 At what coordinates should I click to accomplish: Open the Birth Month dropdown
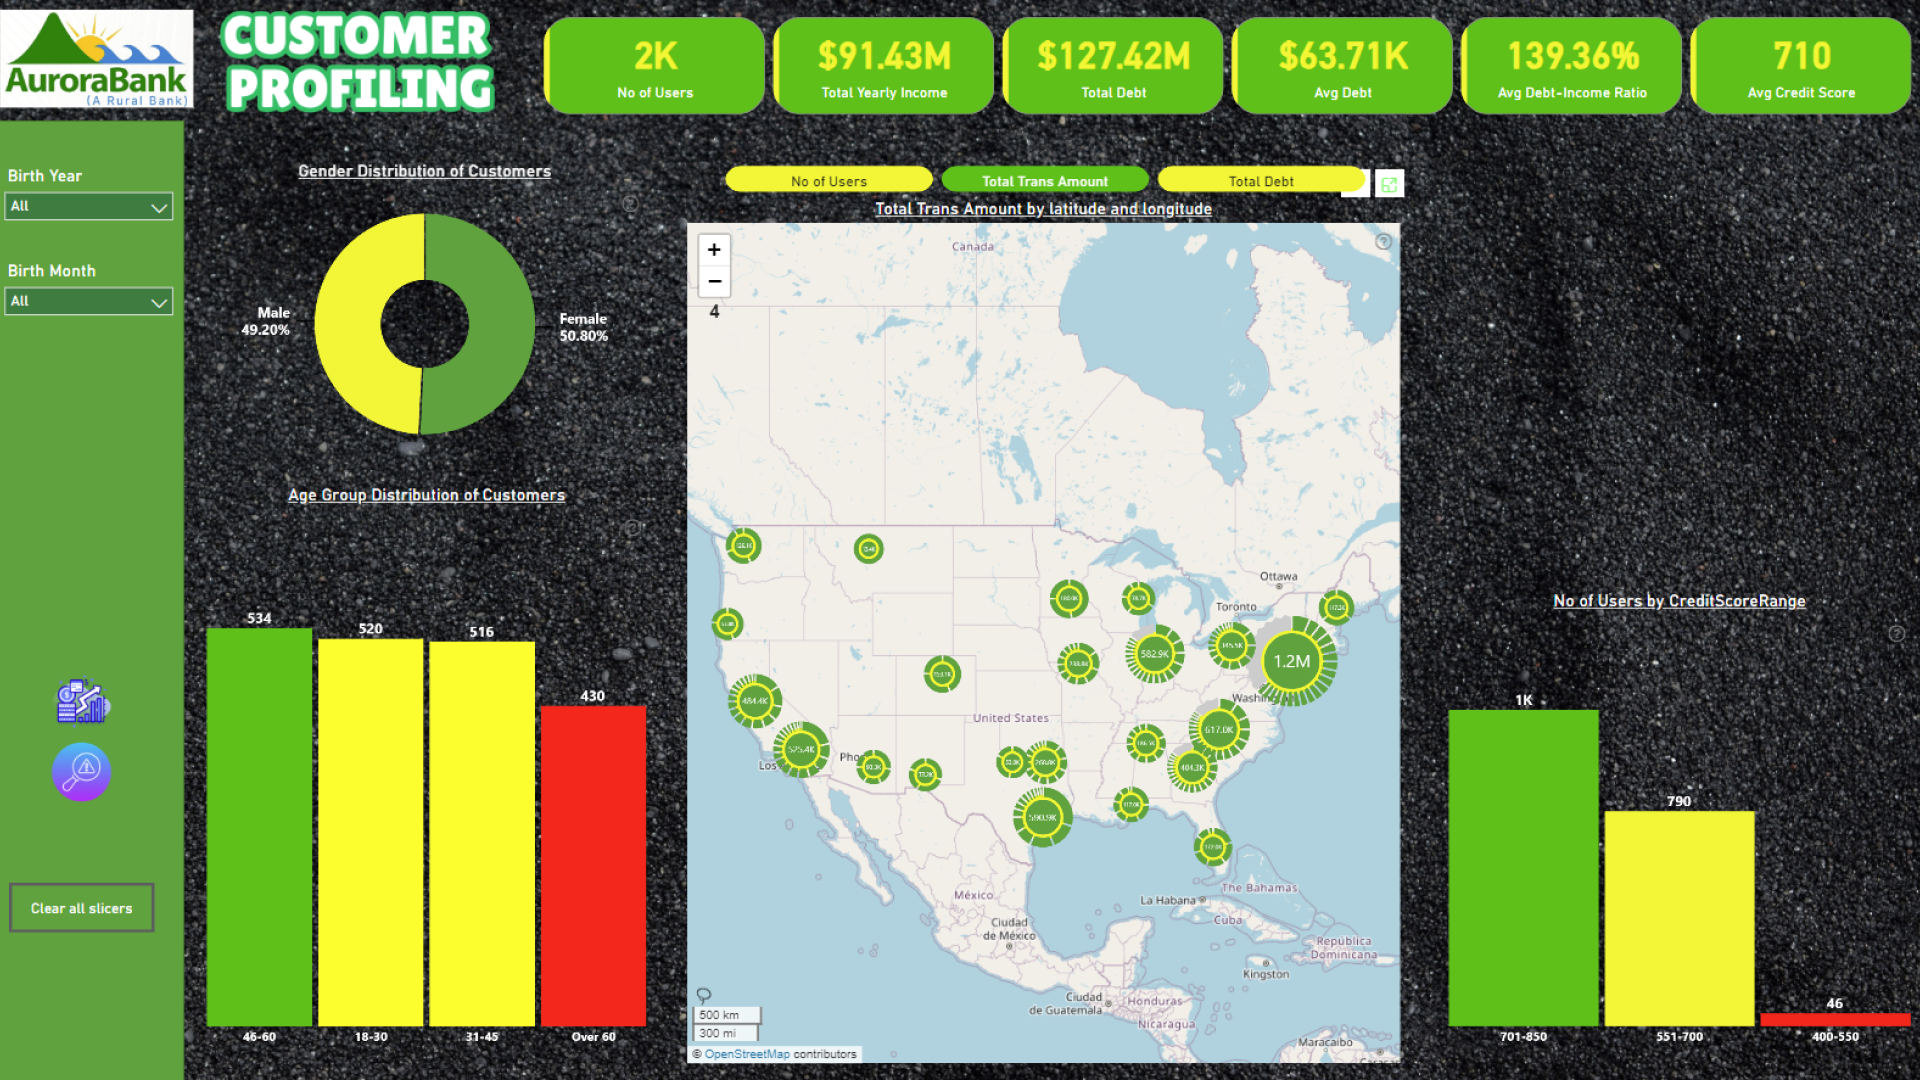coord(89,301)
